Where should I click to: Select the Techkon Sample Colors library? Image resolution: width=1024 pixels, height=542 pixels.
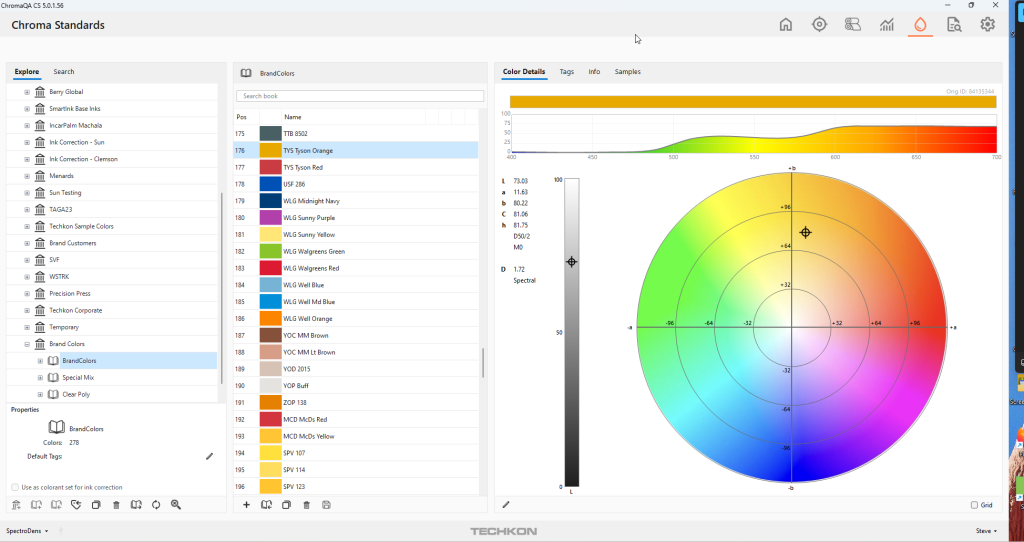click(x=81, y=227)
